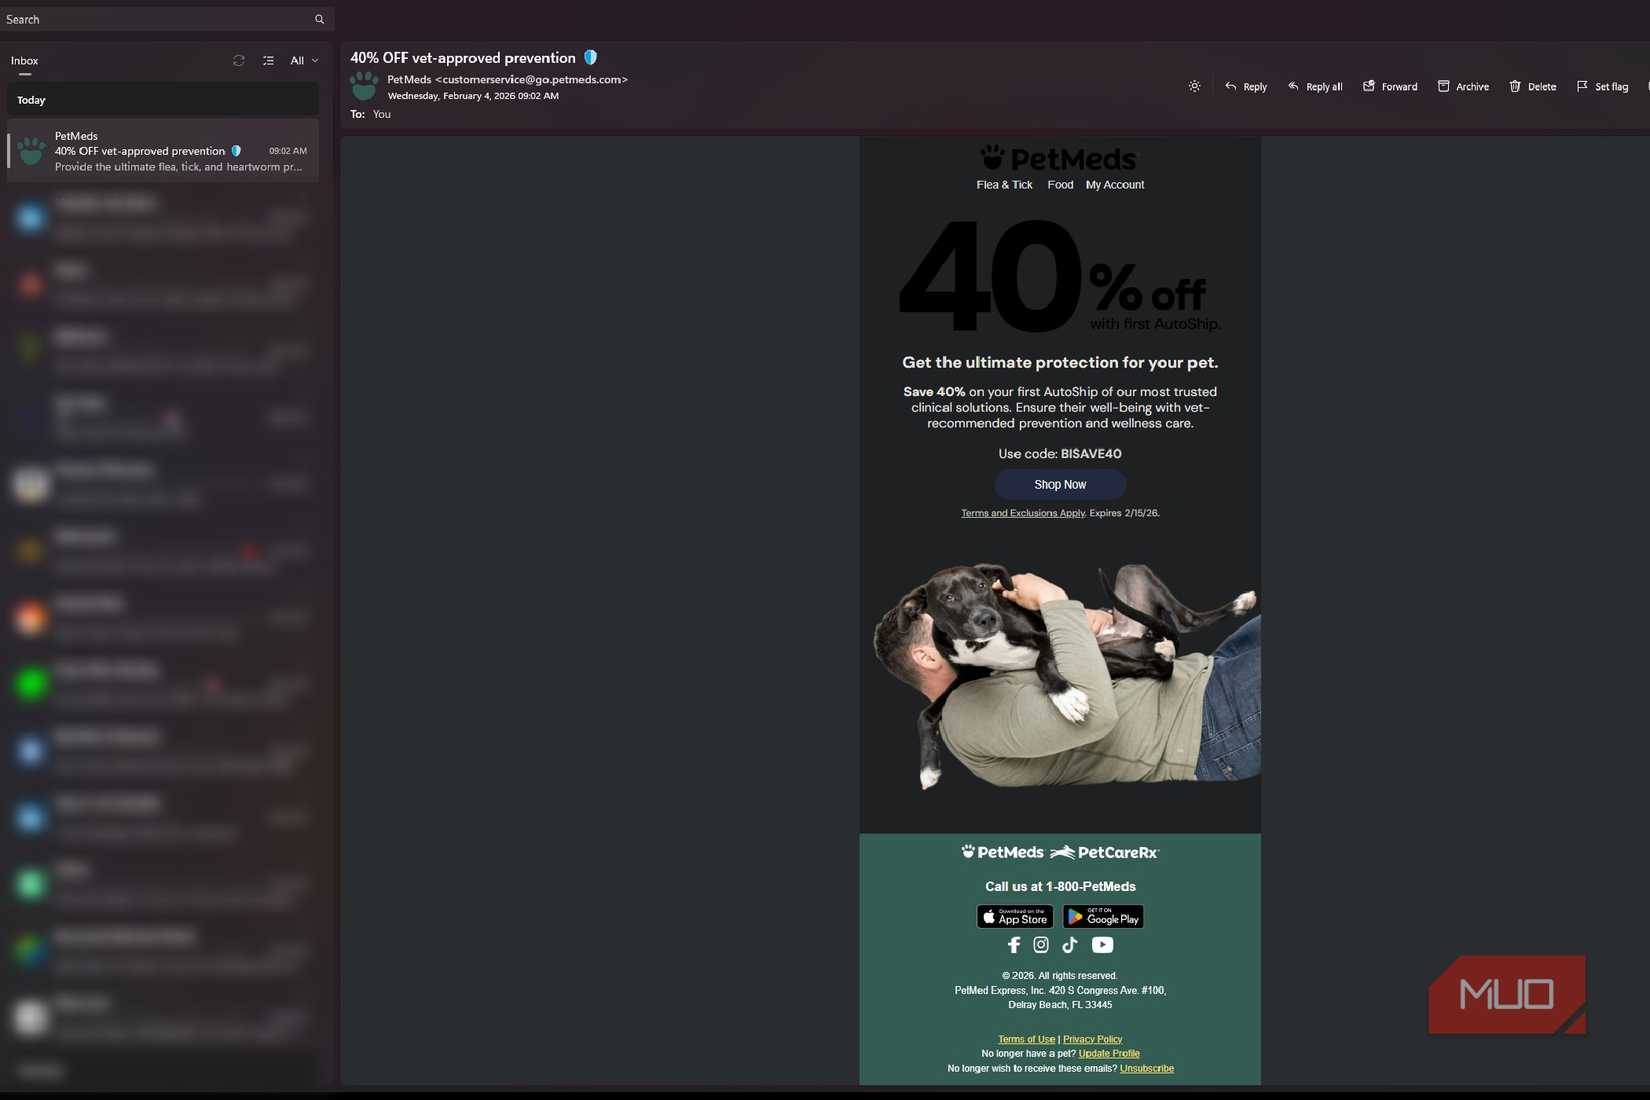Image resolution: width=1650 pixels, height=1100 pixels.
Task: Open the TikTok icon in the footer
Action: [1070, 945]
